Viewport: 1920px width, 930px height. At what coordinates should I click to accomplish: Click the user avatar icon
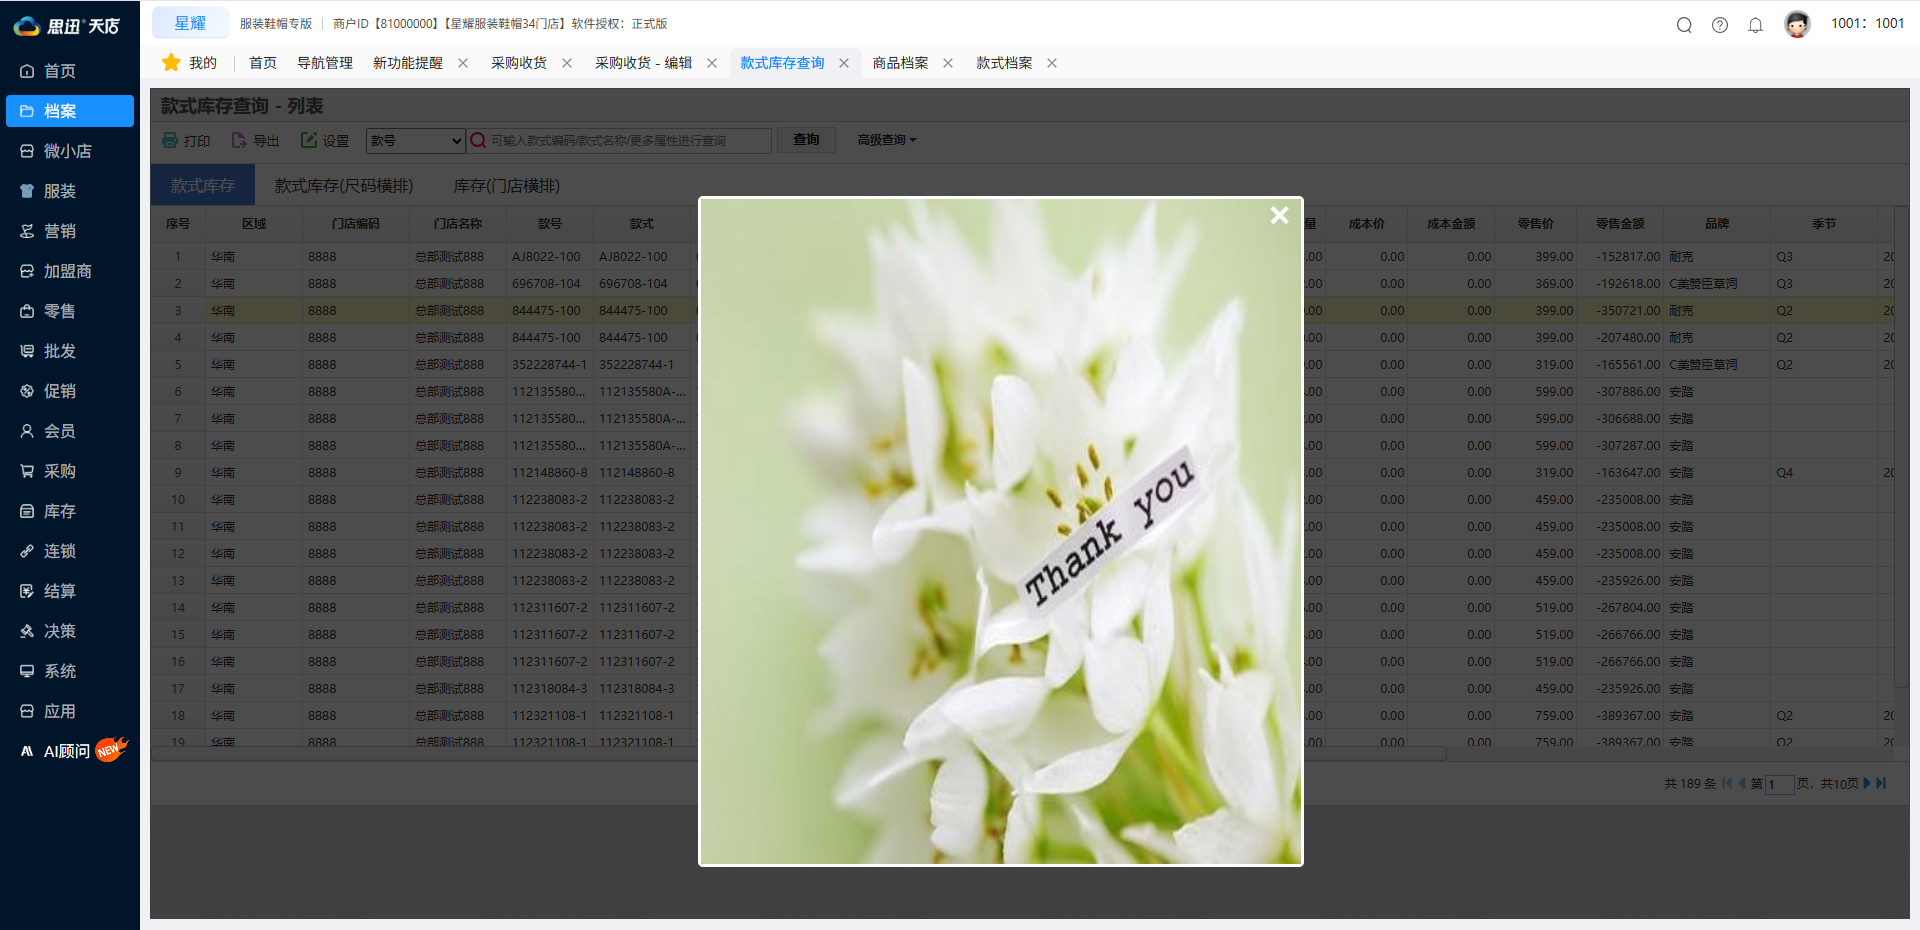point(1797,24)
